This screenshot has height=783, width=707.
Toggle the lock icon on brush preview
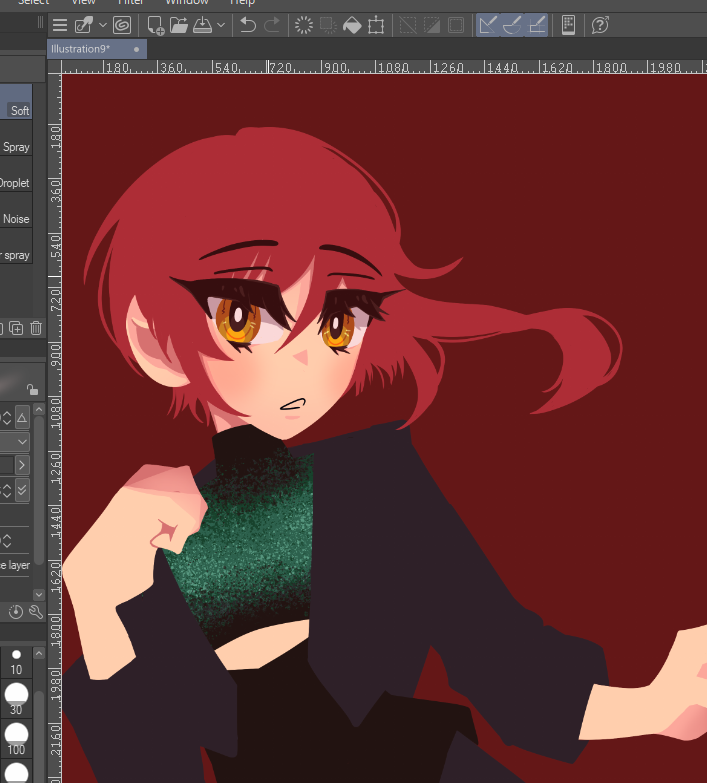click(x=32, y=389)
